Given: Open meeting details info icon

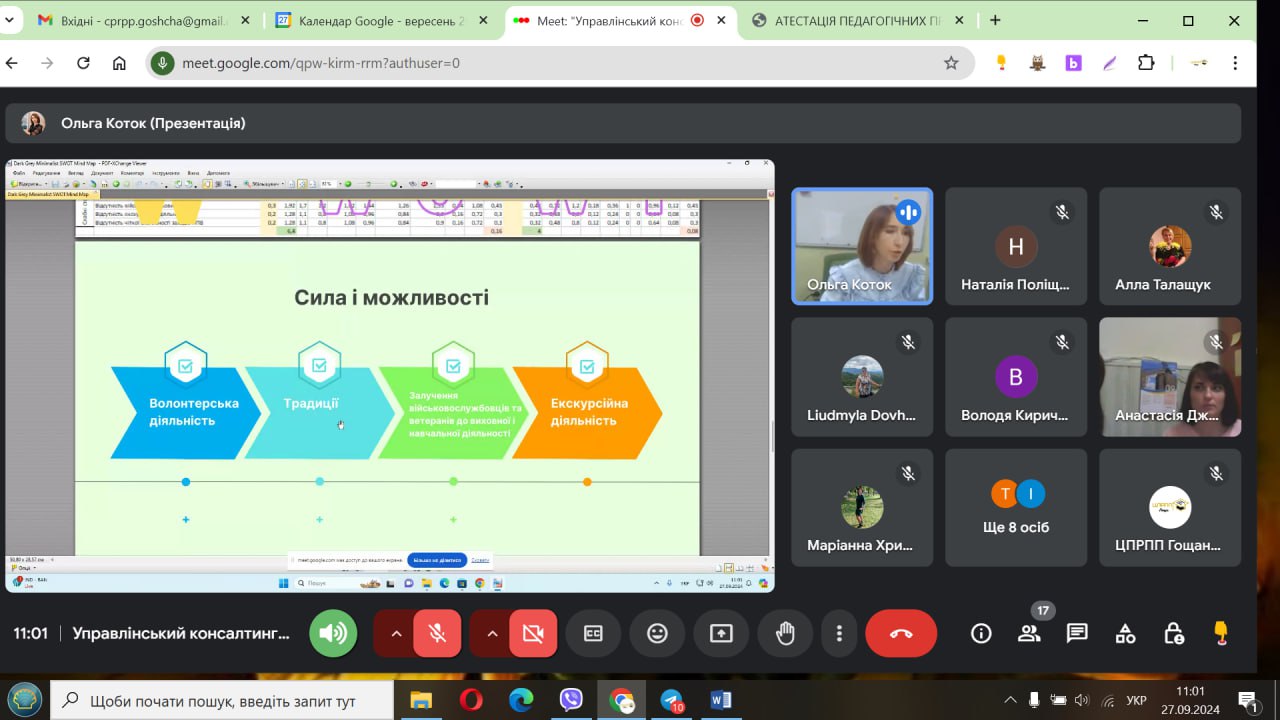Looking at the screenshot, I should coord(981,633).
